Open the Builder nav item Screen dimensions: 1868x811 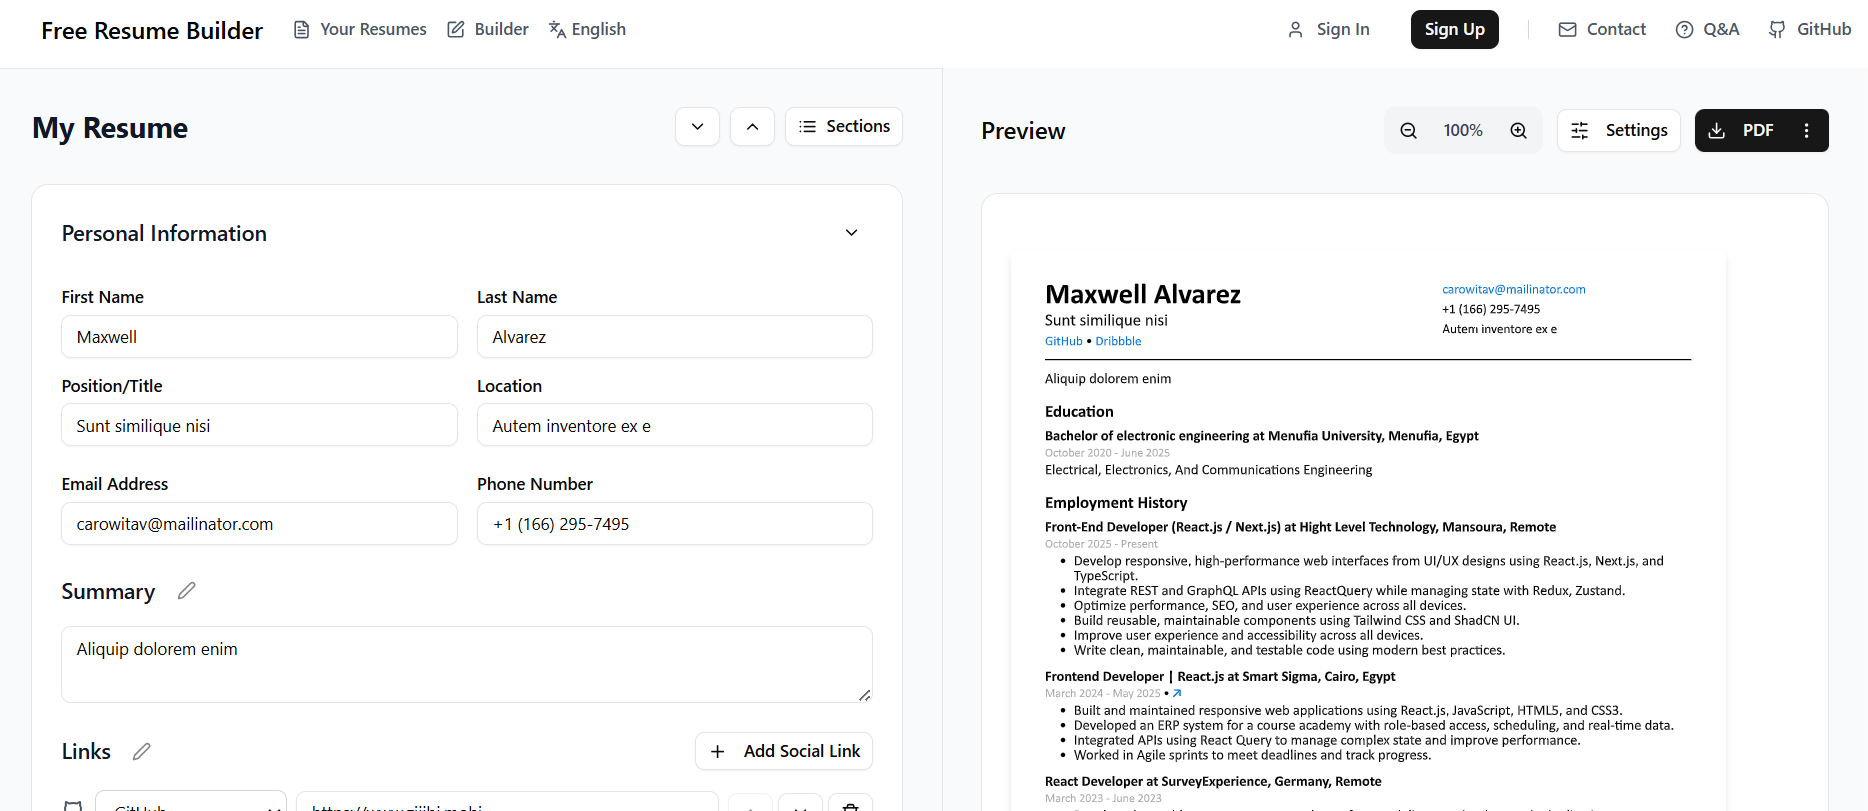pyautogui.click(x=488, y=30)
